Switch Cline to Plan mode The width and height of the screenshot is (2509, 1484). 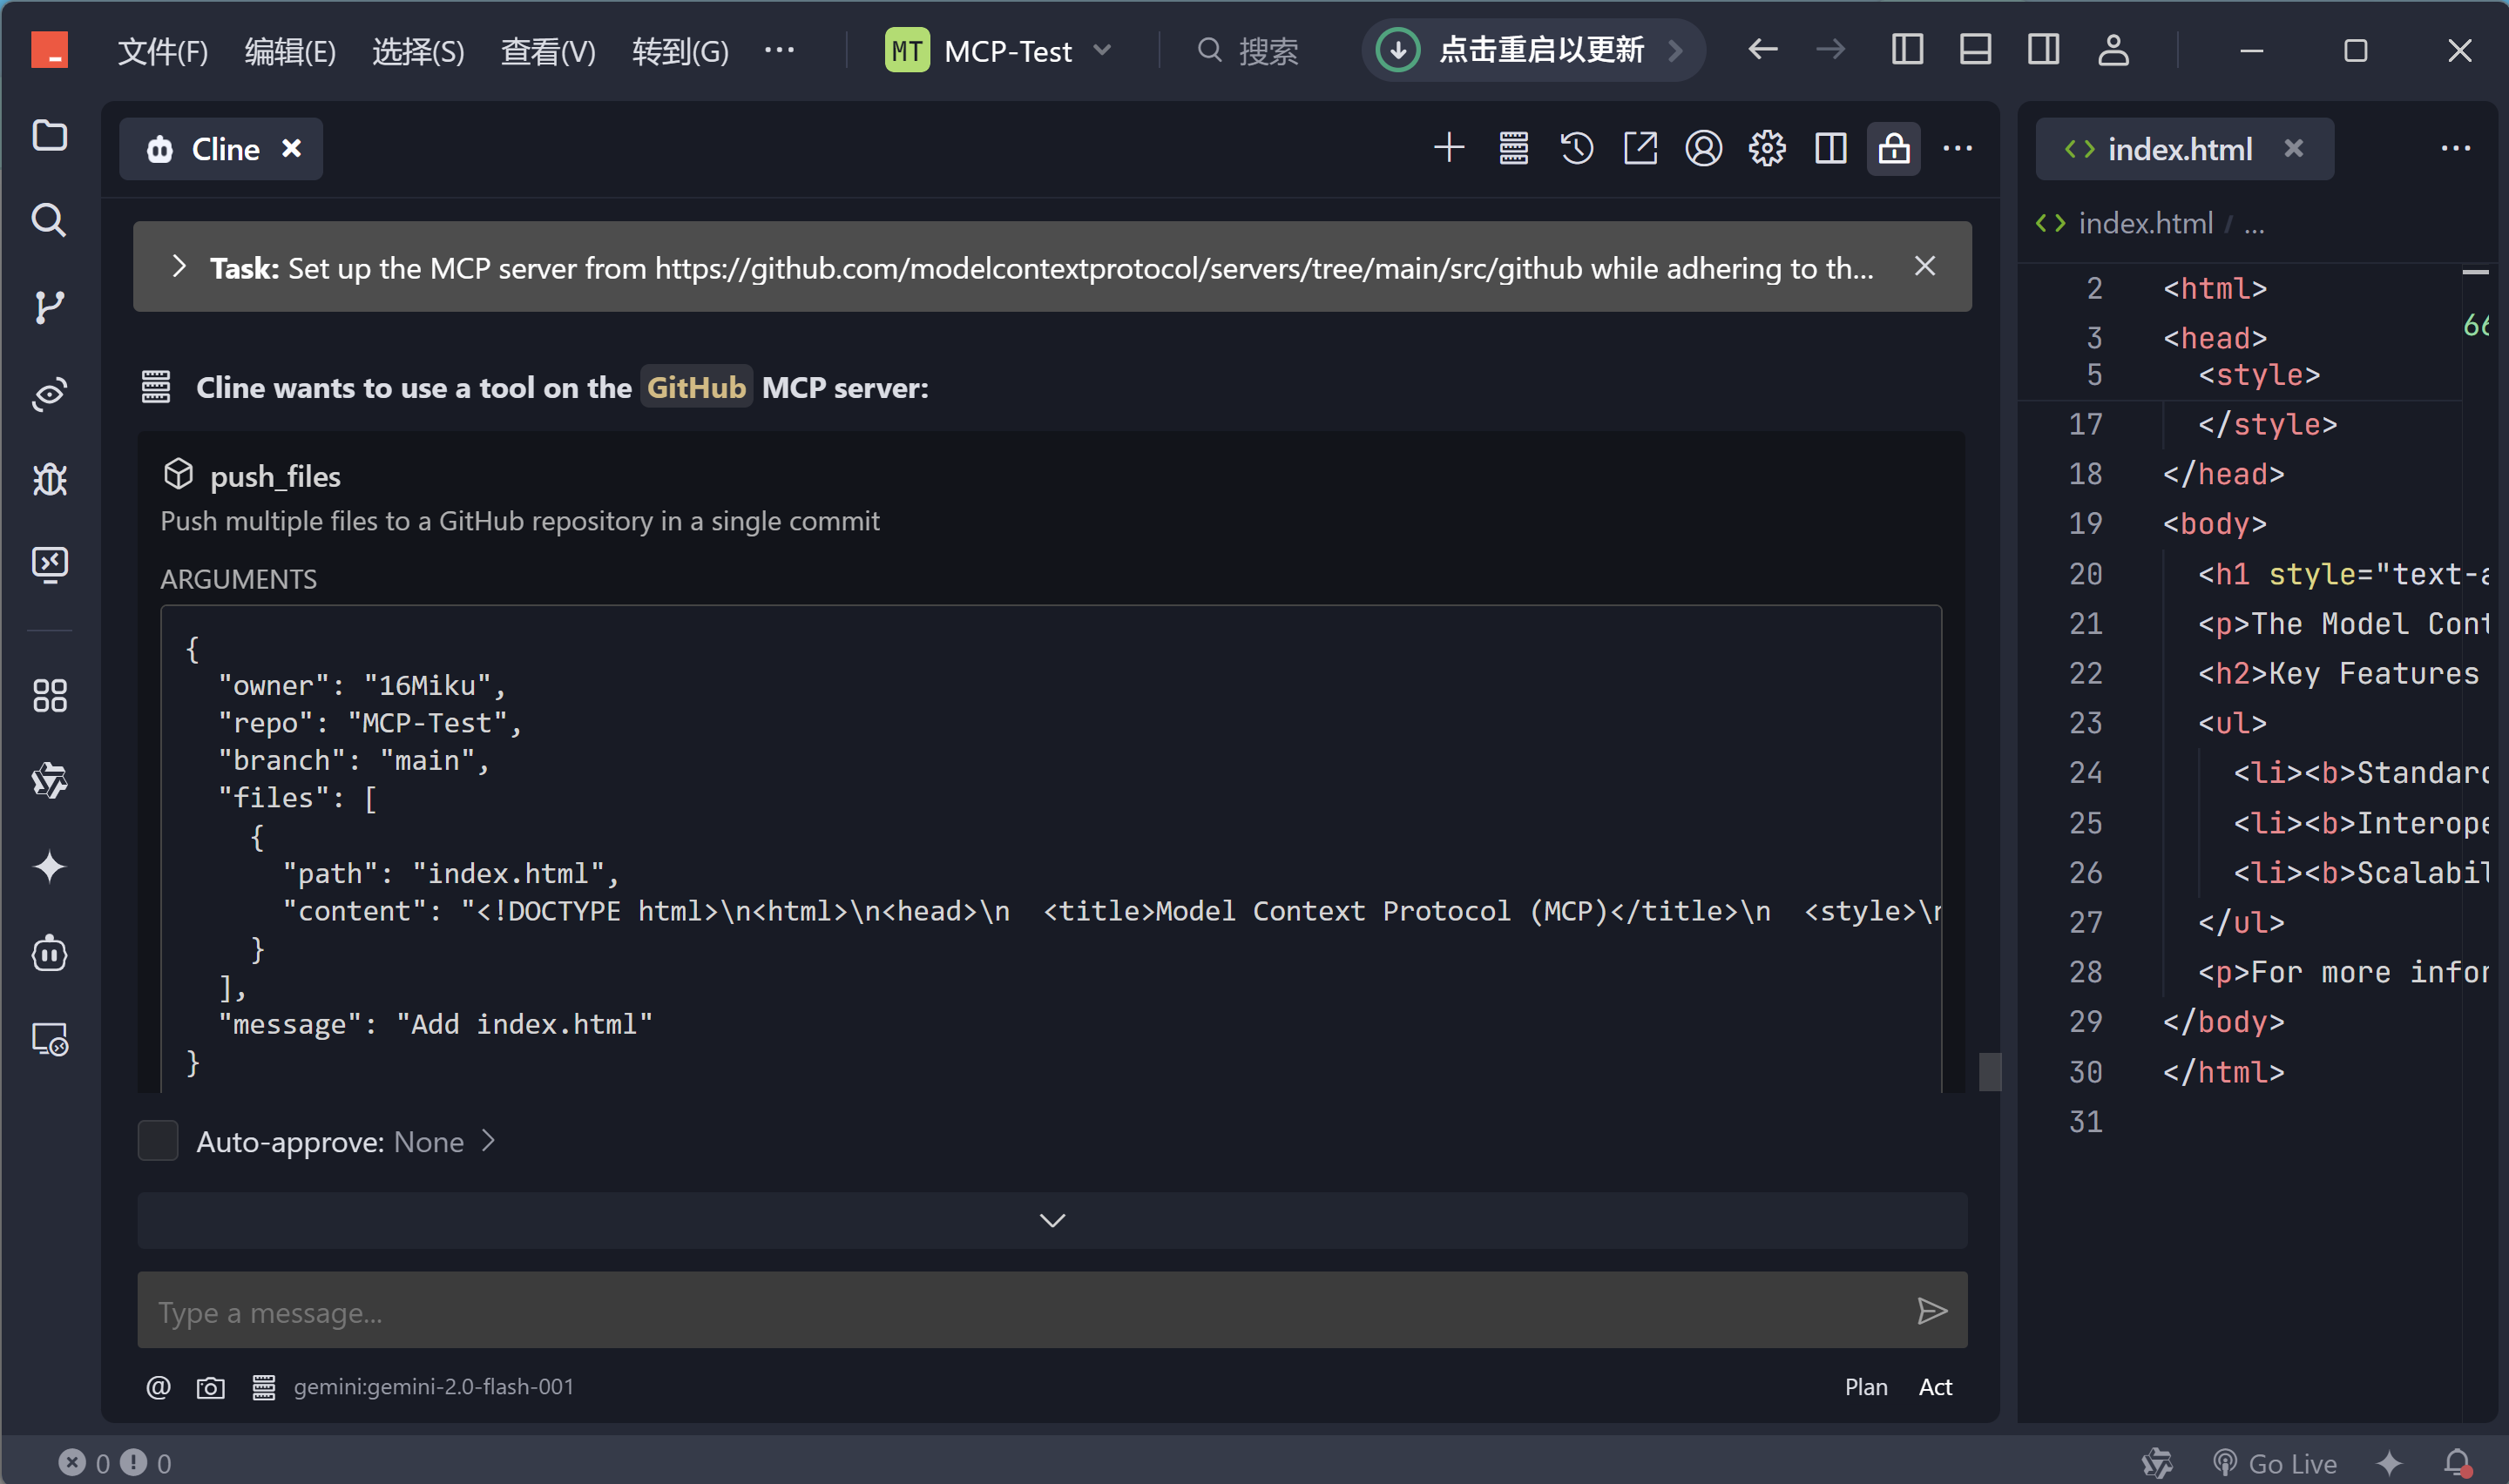1865,1387
